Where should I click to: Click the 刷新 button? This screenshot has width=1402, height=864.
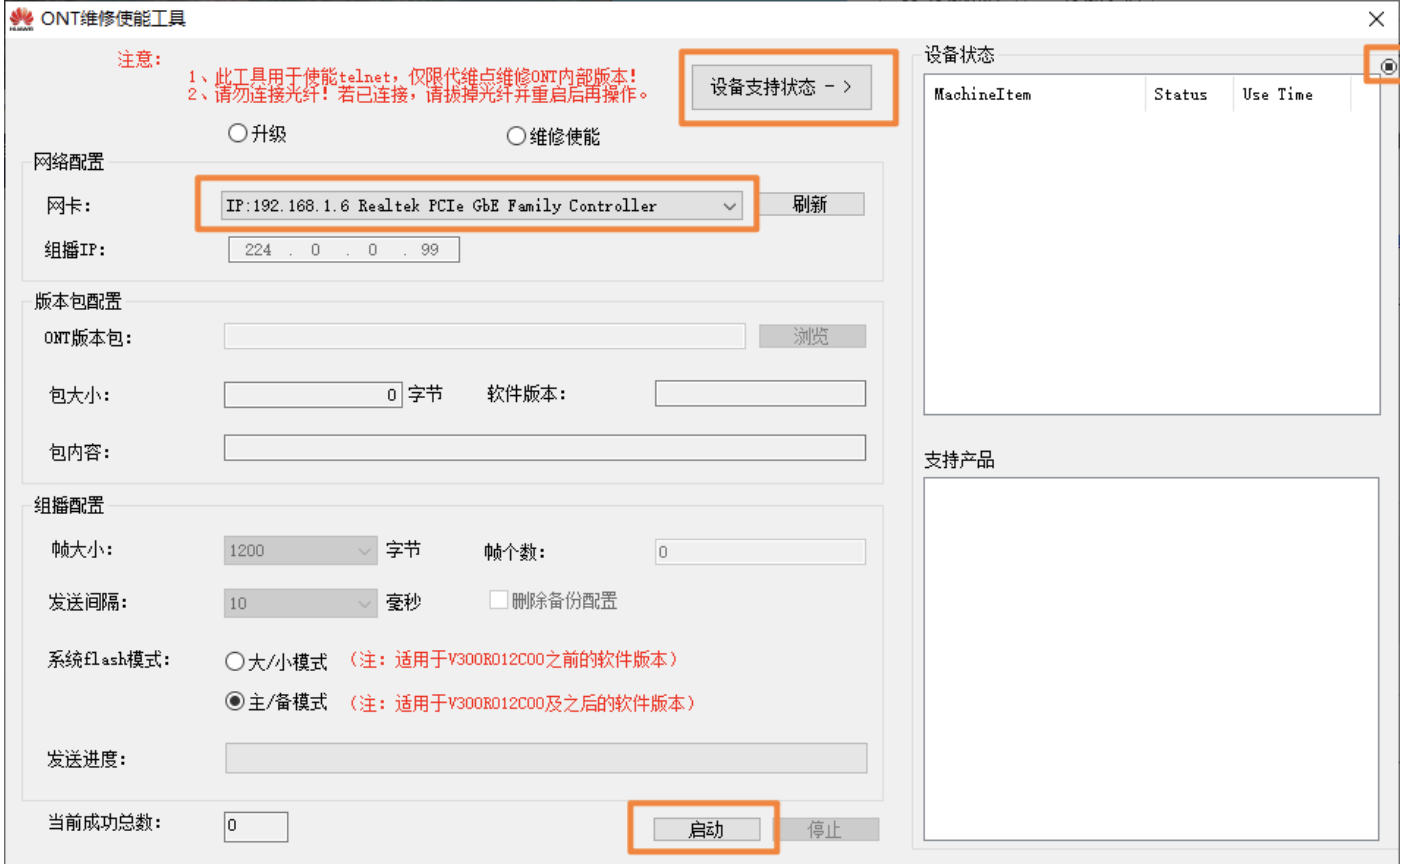(810, 204)
